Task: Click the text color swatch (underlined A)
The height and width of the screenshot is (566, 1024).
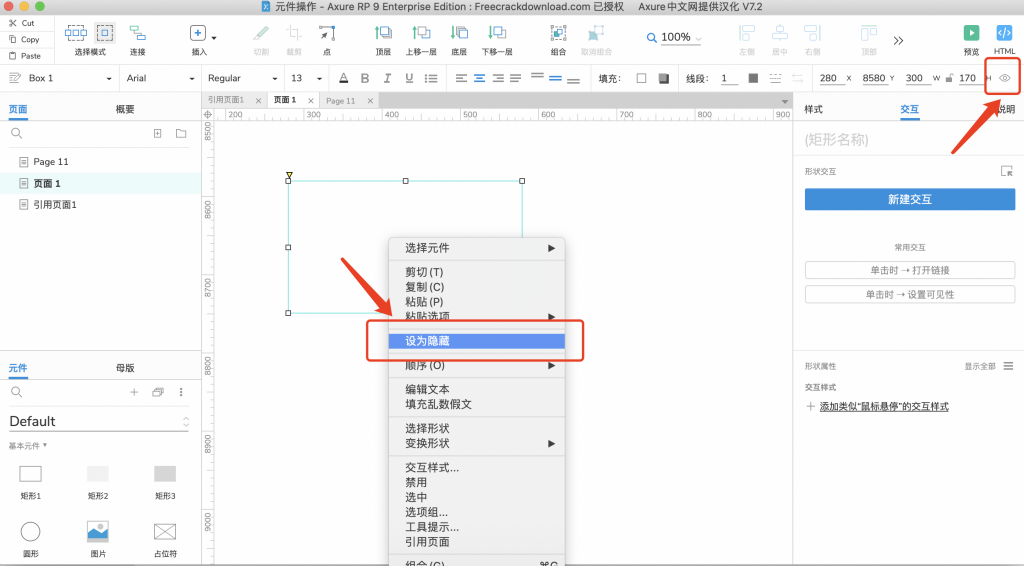Action: tap(344, 78)
